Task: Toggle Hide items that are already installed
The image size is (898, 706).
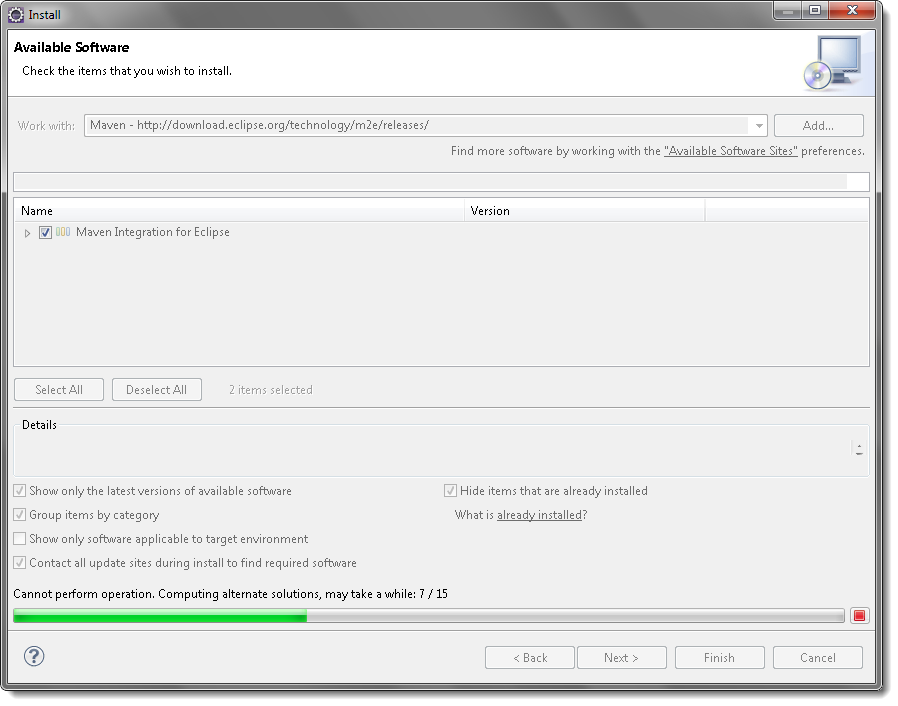Action: click(450, 491)
